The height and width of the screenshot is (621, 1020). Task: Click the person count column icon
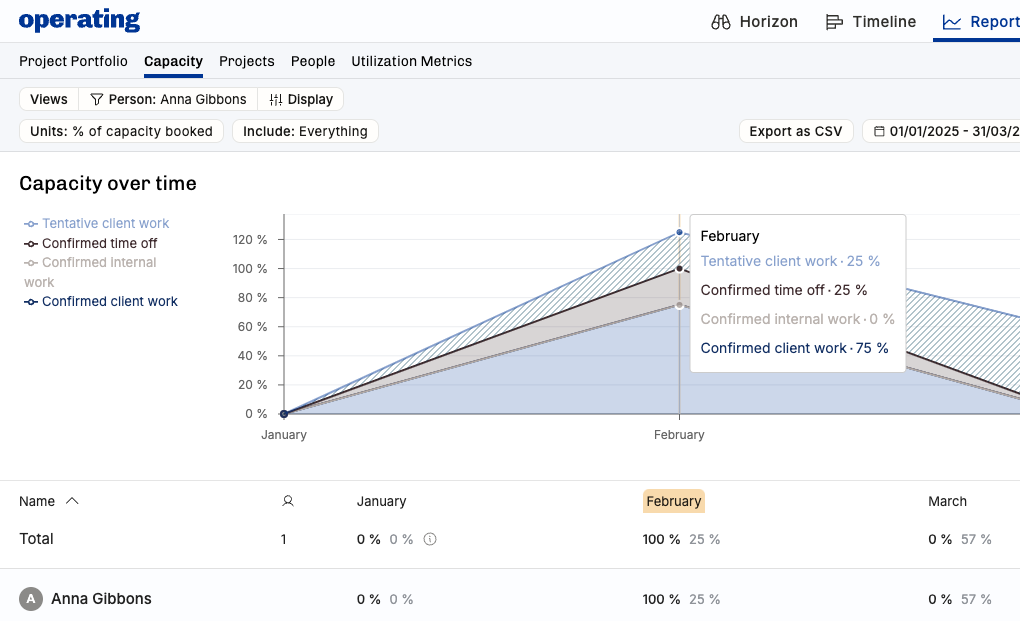288,501
